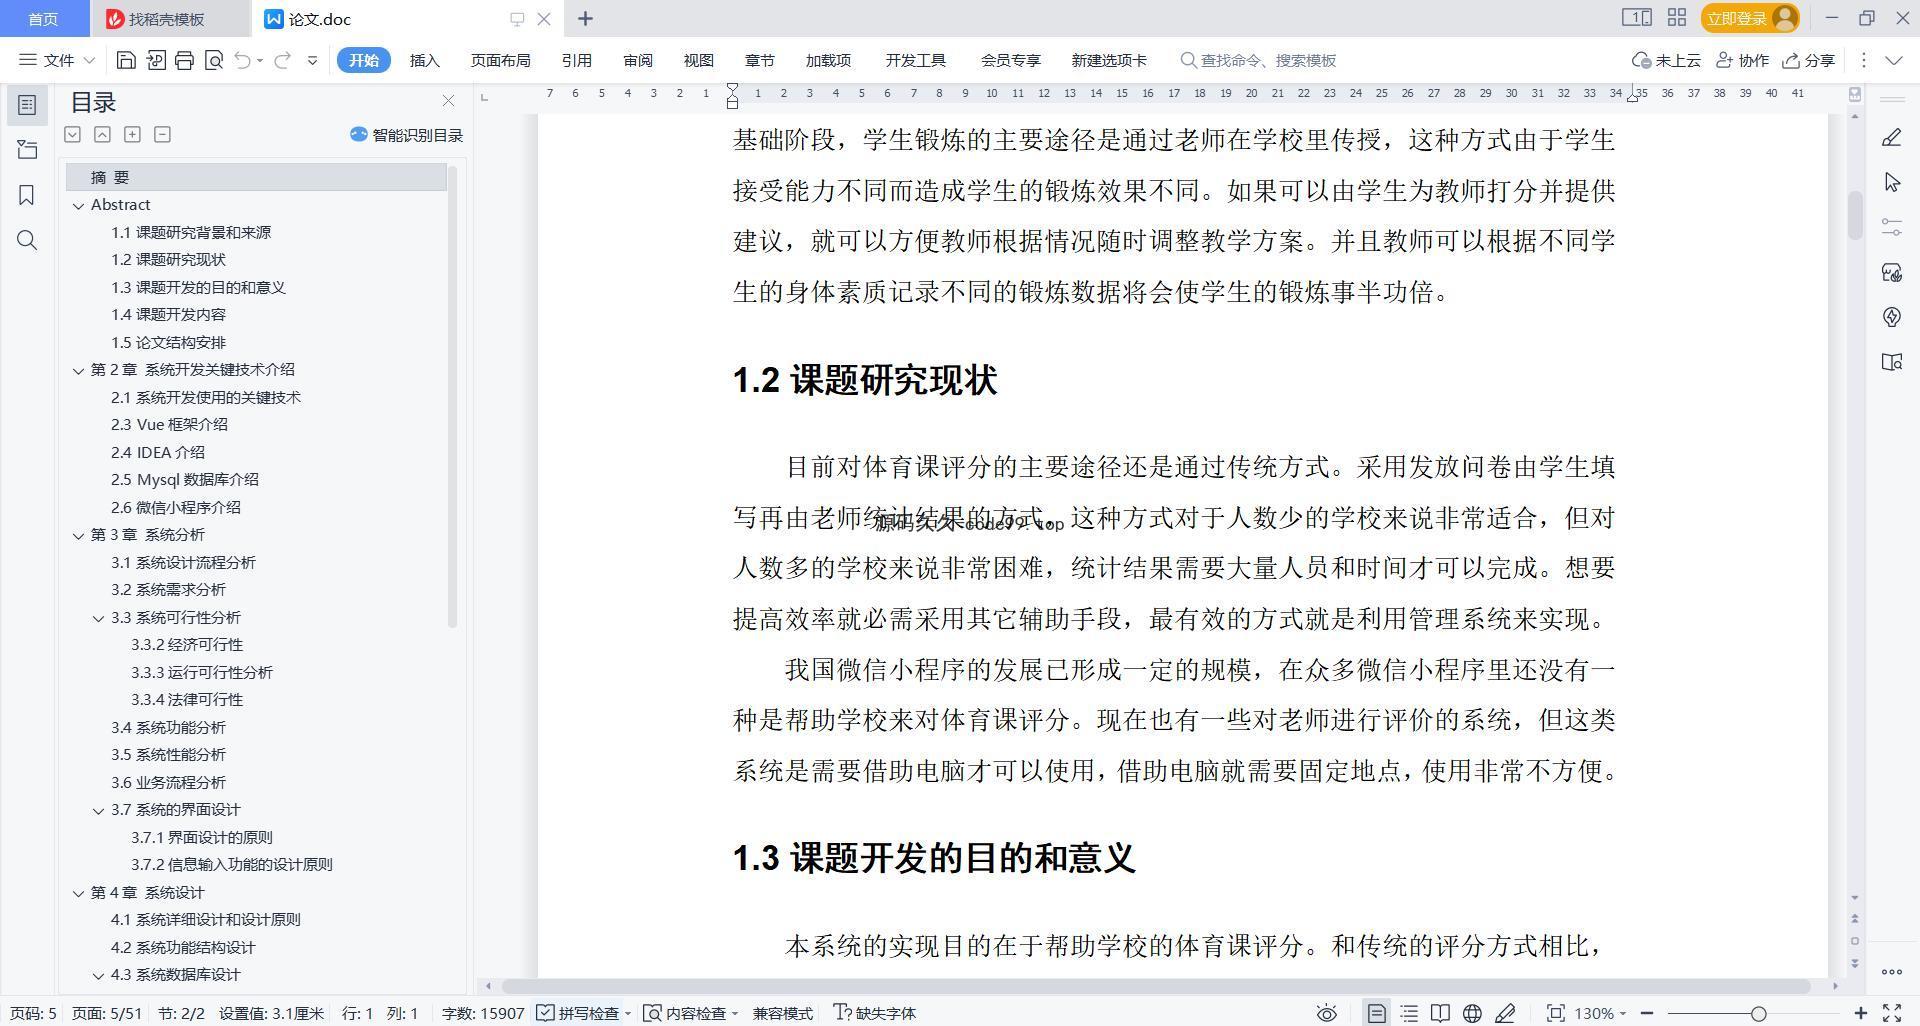Collapse 3.7 系统的界面设计 node
This screenshot has width=1920, height=1026.
(98, 810)
